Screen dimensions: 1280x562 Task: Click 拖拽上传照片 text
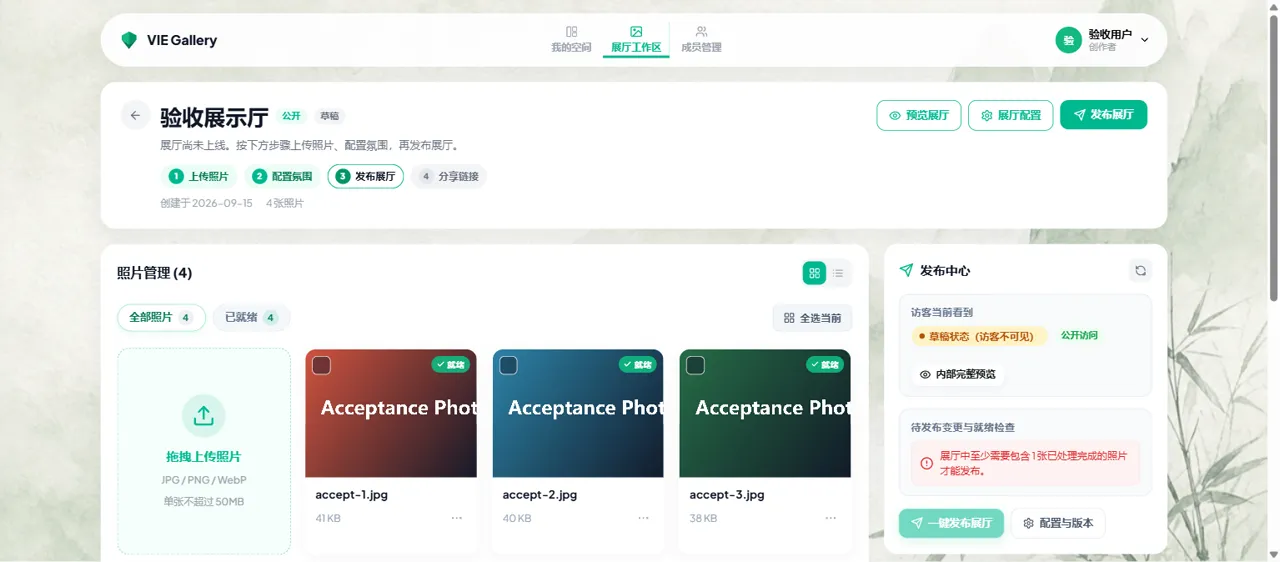(204, 457)
